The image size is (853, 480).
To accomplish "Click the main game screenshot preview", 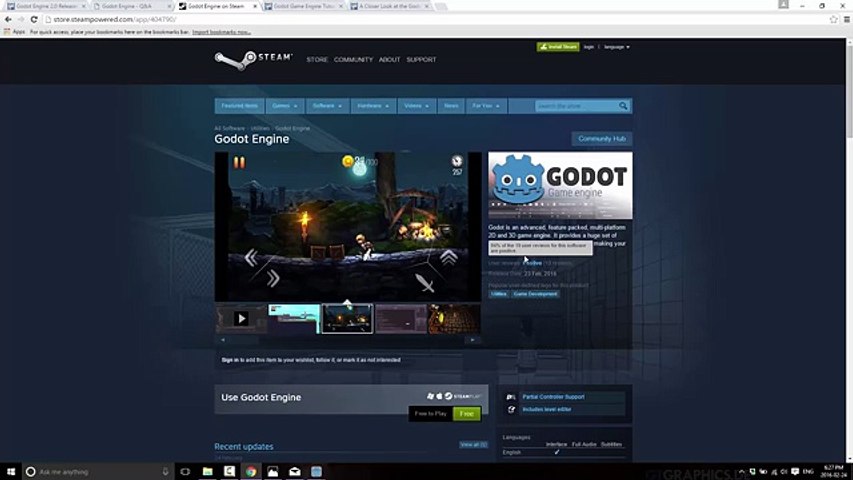I will tap(348, 226).
